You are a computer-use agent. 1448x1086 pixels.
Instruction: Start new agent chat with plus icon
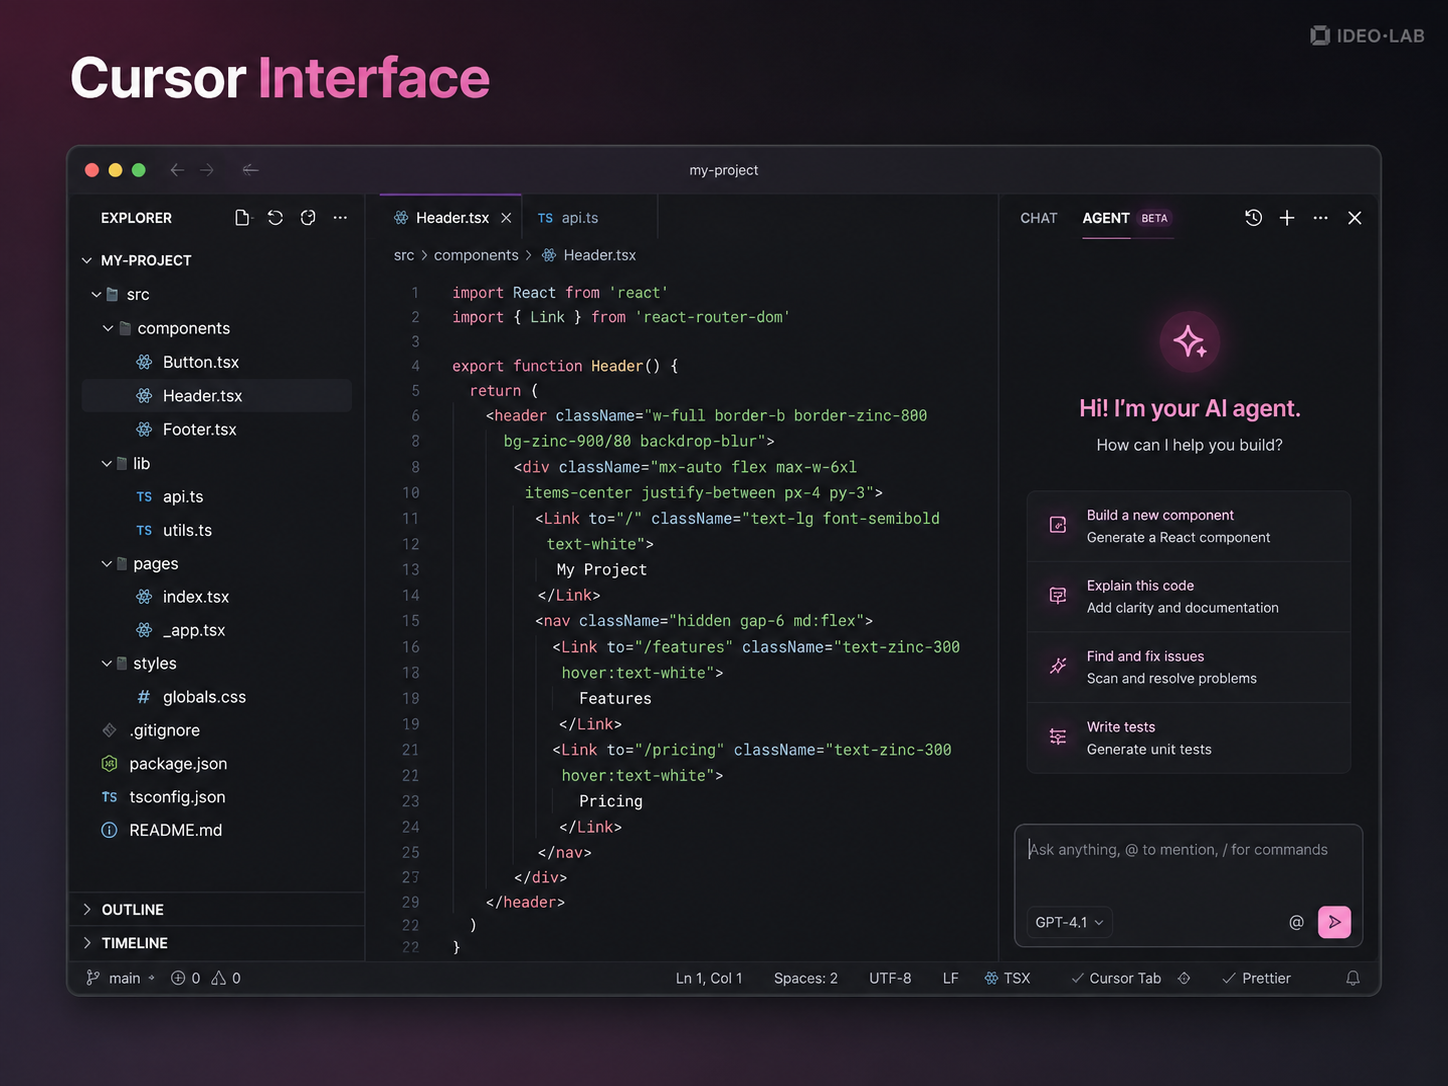pyautogui.click(x=1287, y=217)
